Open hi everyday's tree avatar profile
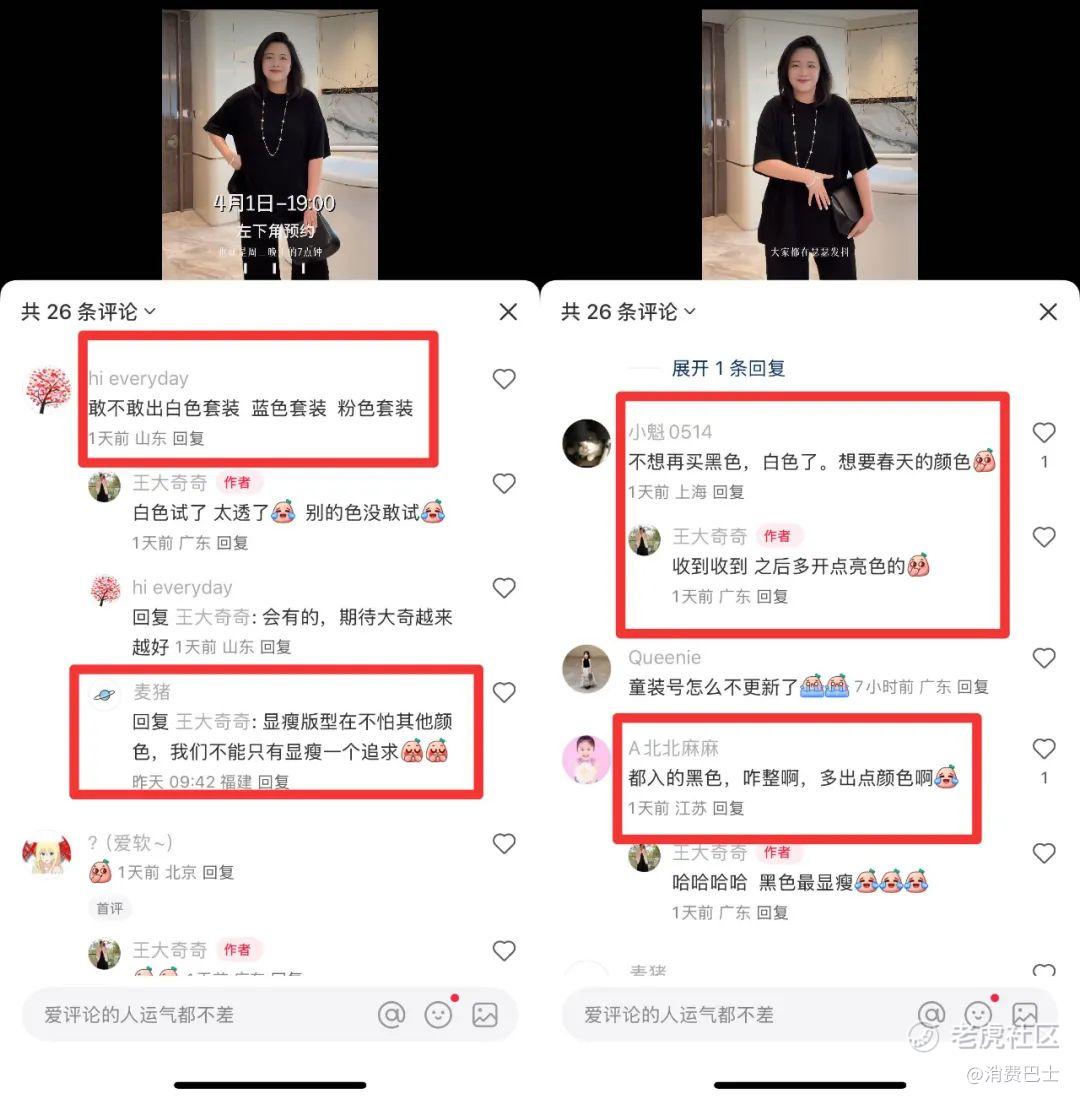Screen dimensions: 1080x1099 tap(48, 389)
